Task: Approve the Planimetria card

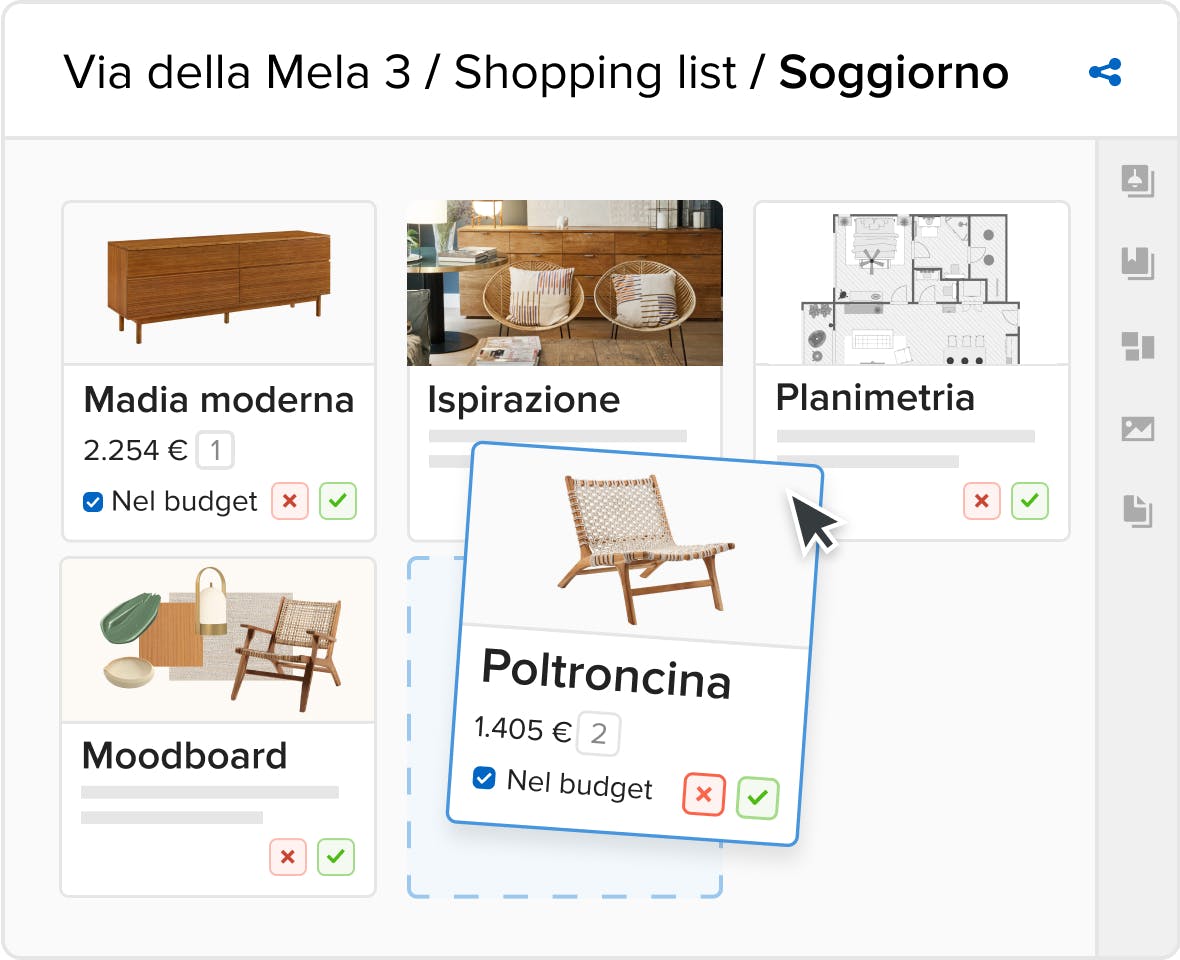Action: click(1029, 501)
